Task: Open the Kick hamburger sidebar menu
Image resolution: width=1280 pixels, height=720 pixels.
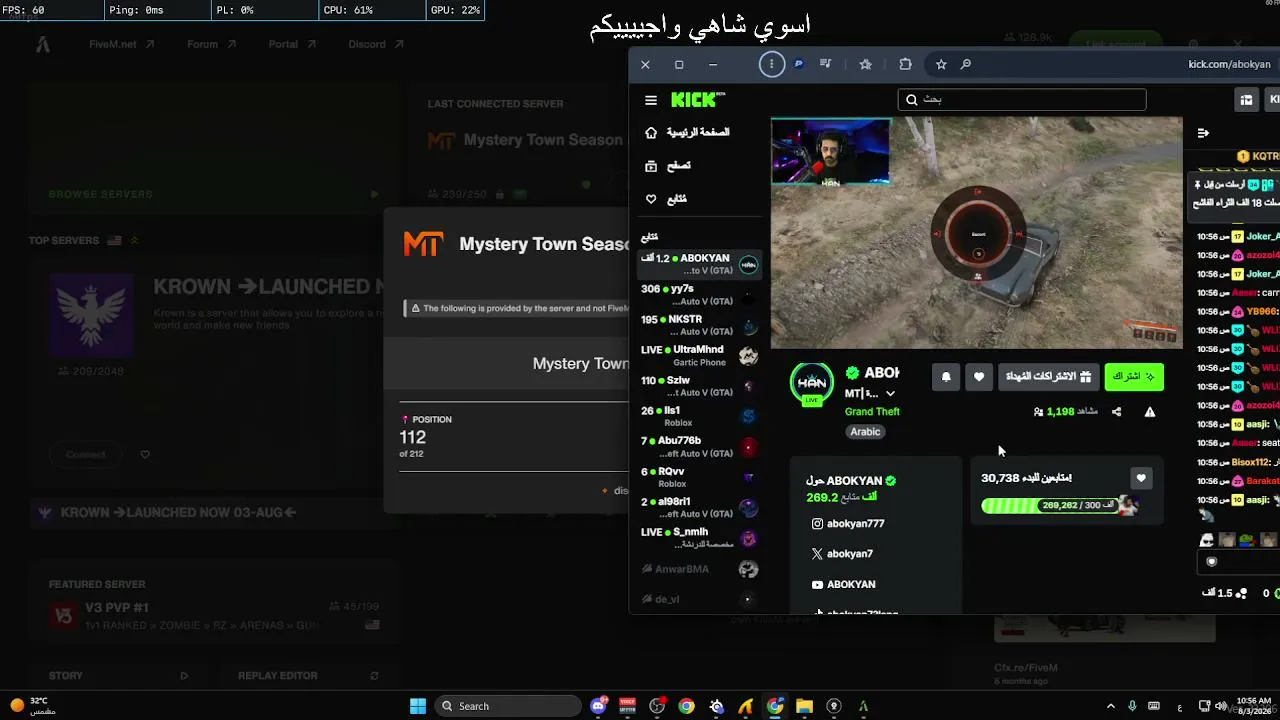Action: (x=651, y=100)
